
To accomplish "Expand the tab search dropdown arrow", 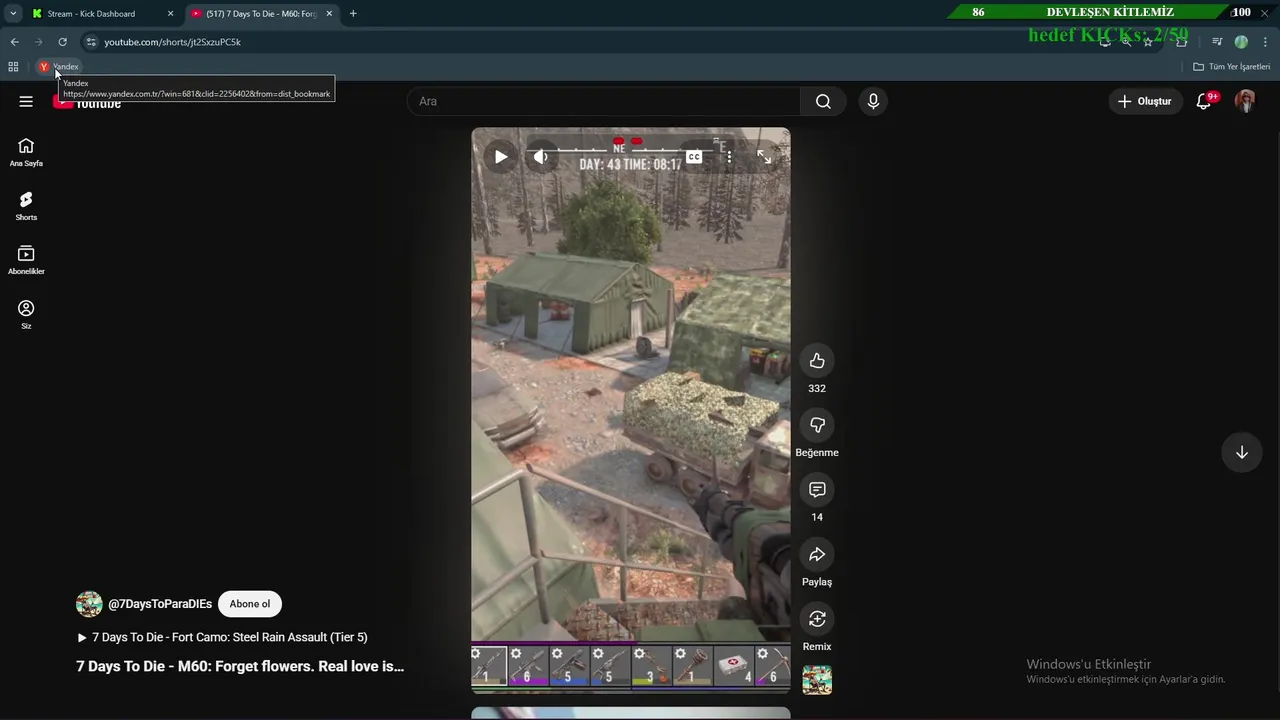I will pos(13,14).
